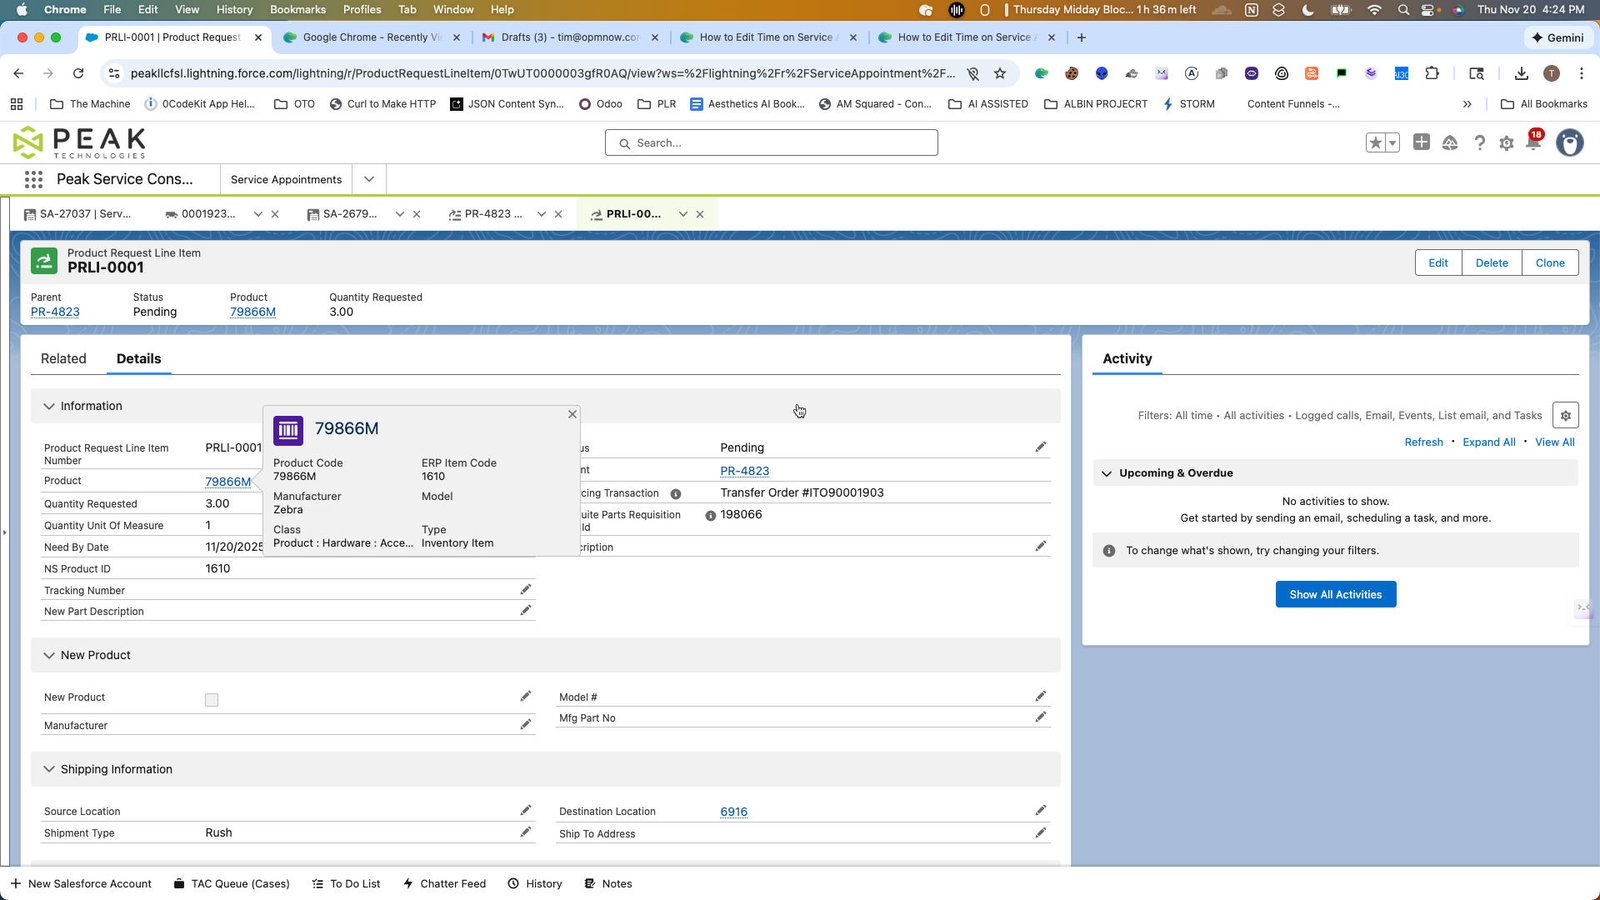Open the notifications bell
1600x900 pixels.
coord(1533,143)
